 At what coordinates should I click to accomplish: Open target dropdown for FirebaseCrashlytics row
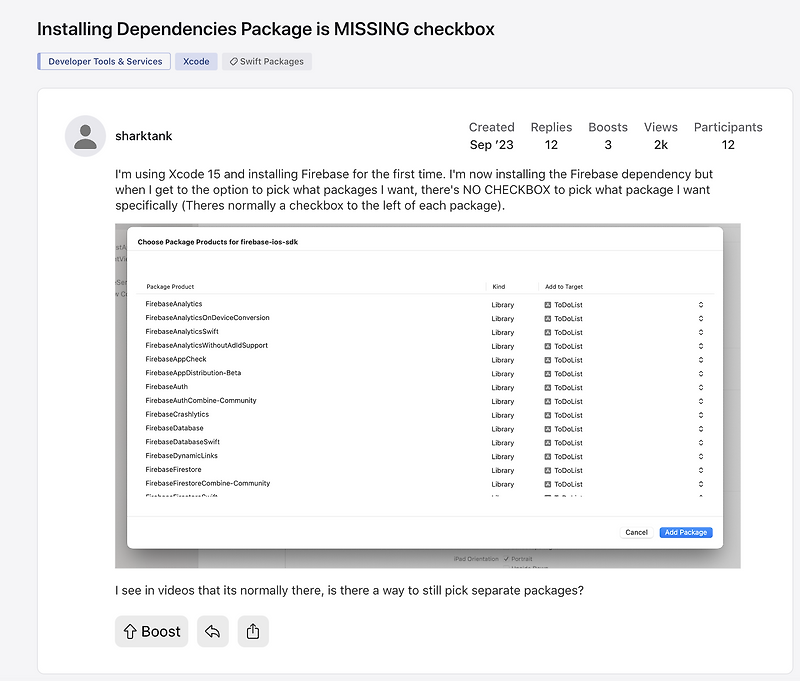[701, 415]
